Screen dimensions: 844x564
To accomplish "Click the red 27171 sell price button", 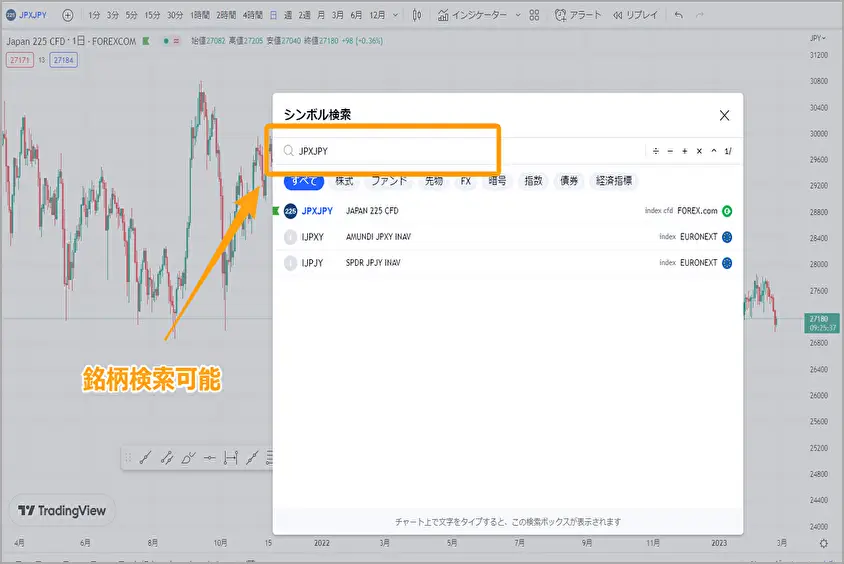I will pyautogui.click(x=20, y=60).
